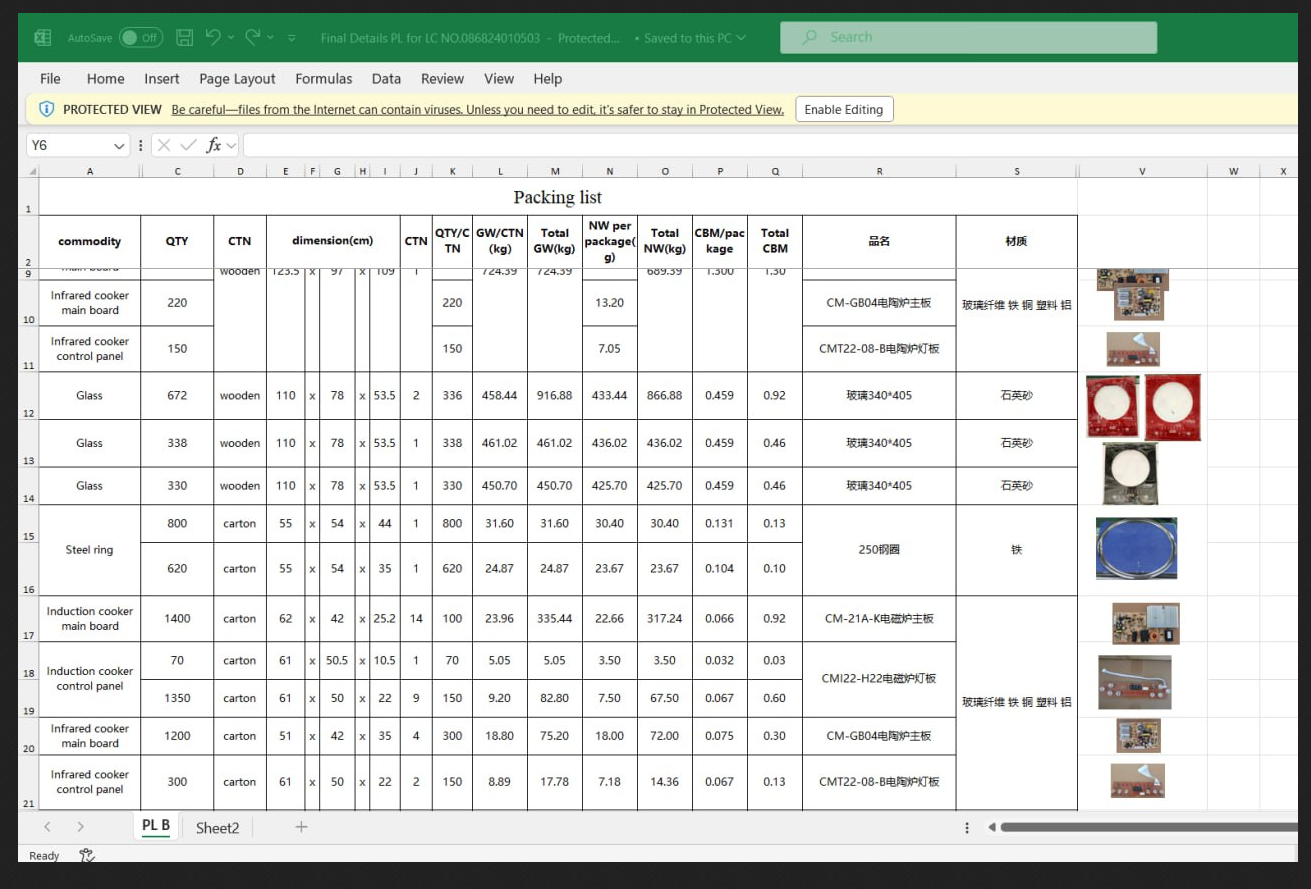Image resolution: width=1311 pixels, height=889 pixels.
Task: Open the Page Layout tab
Action: [237, 79]
